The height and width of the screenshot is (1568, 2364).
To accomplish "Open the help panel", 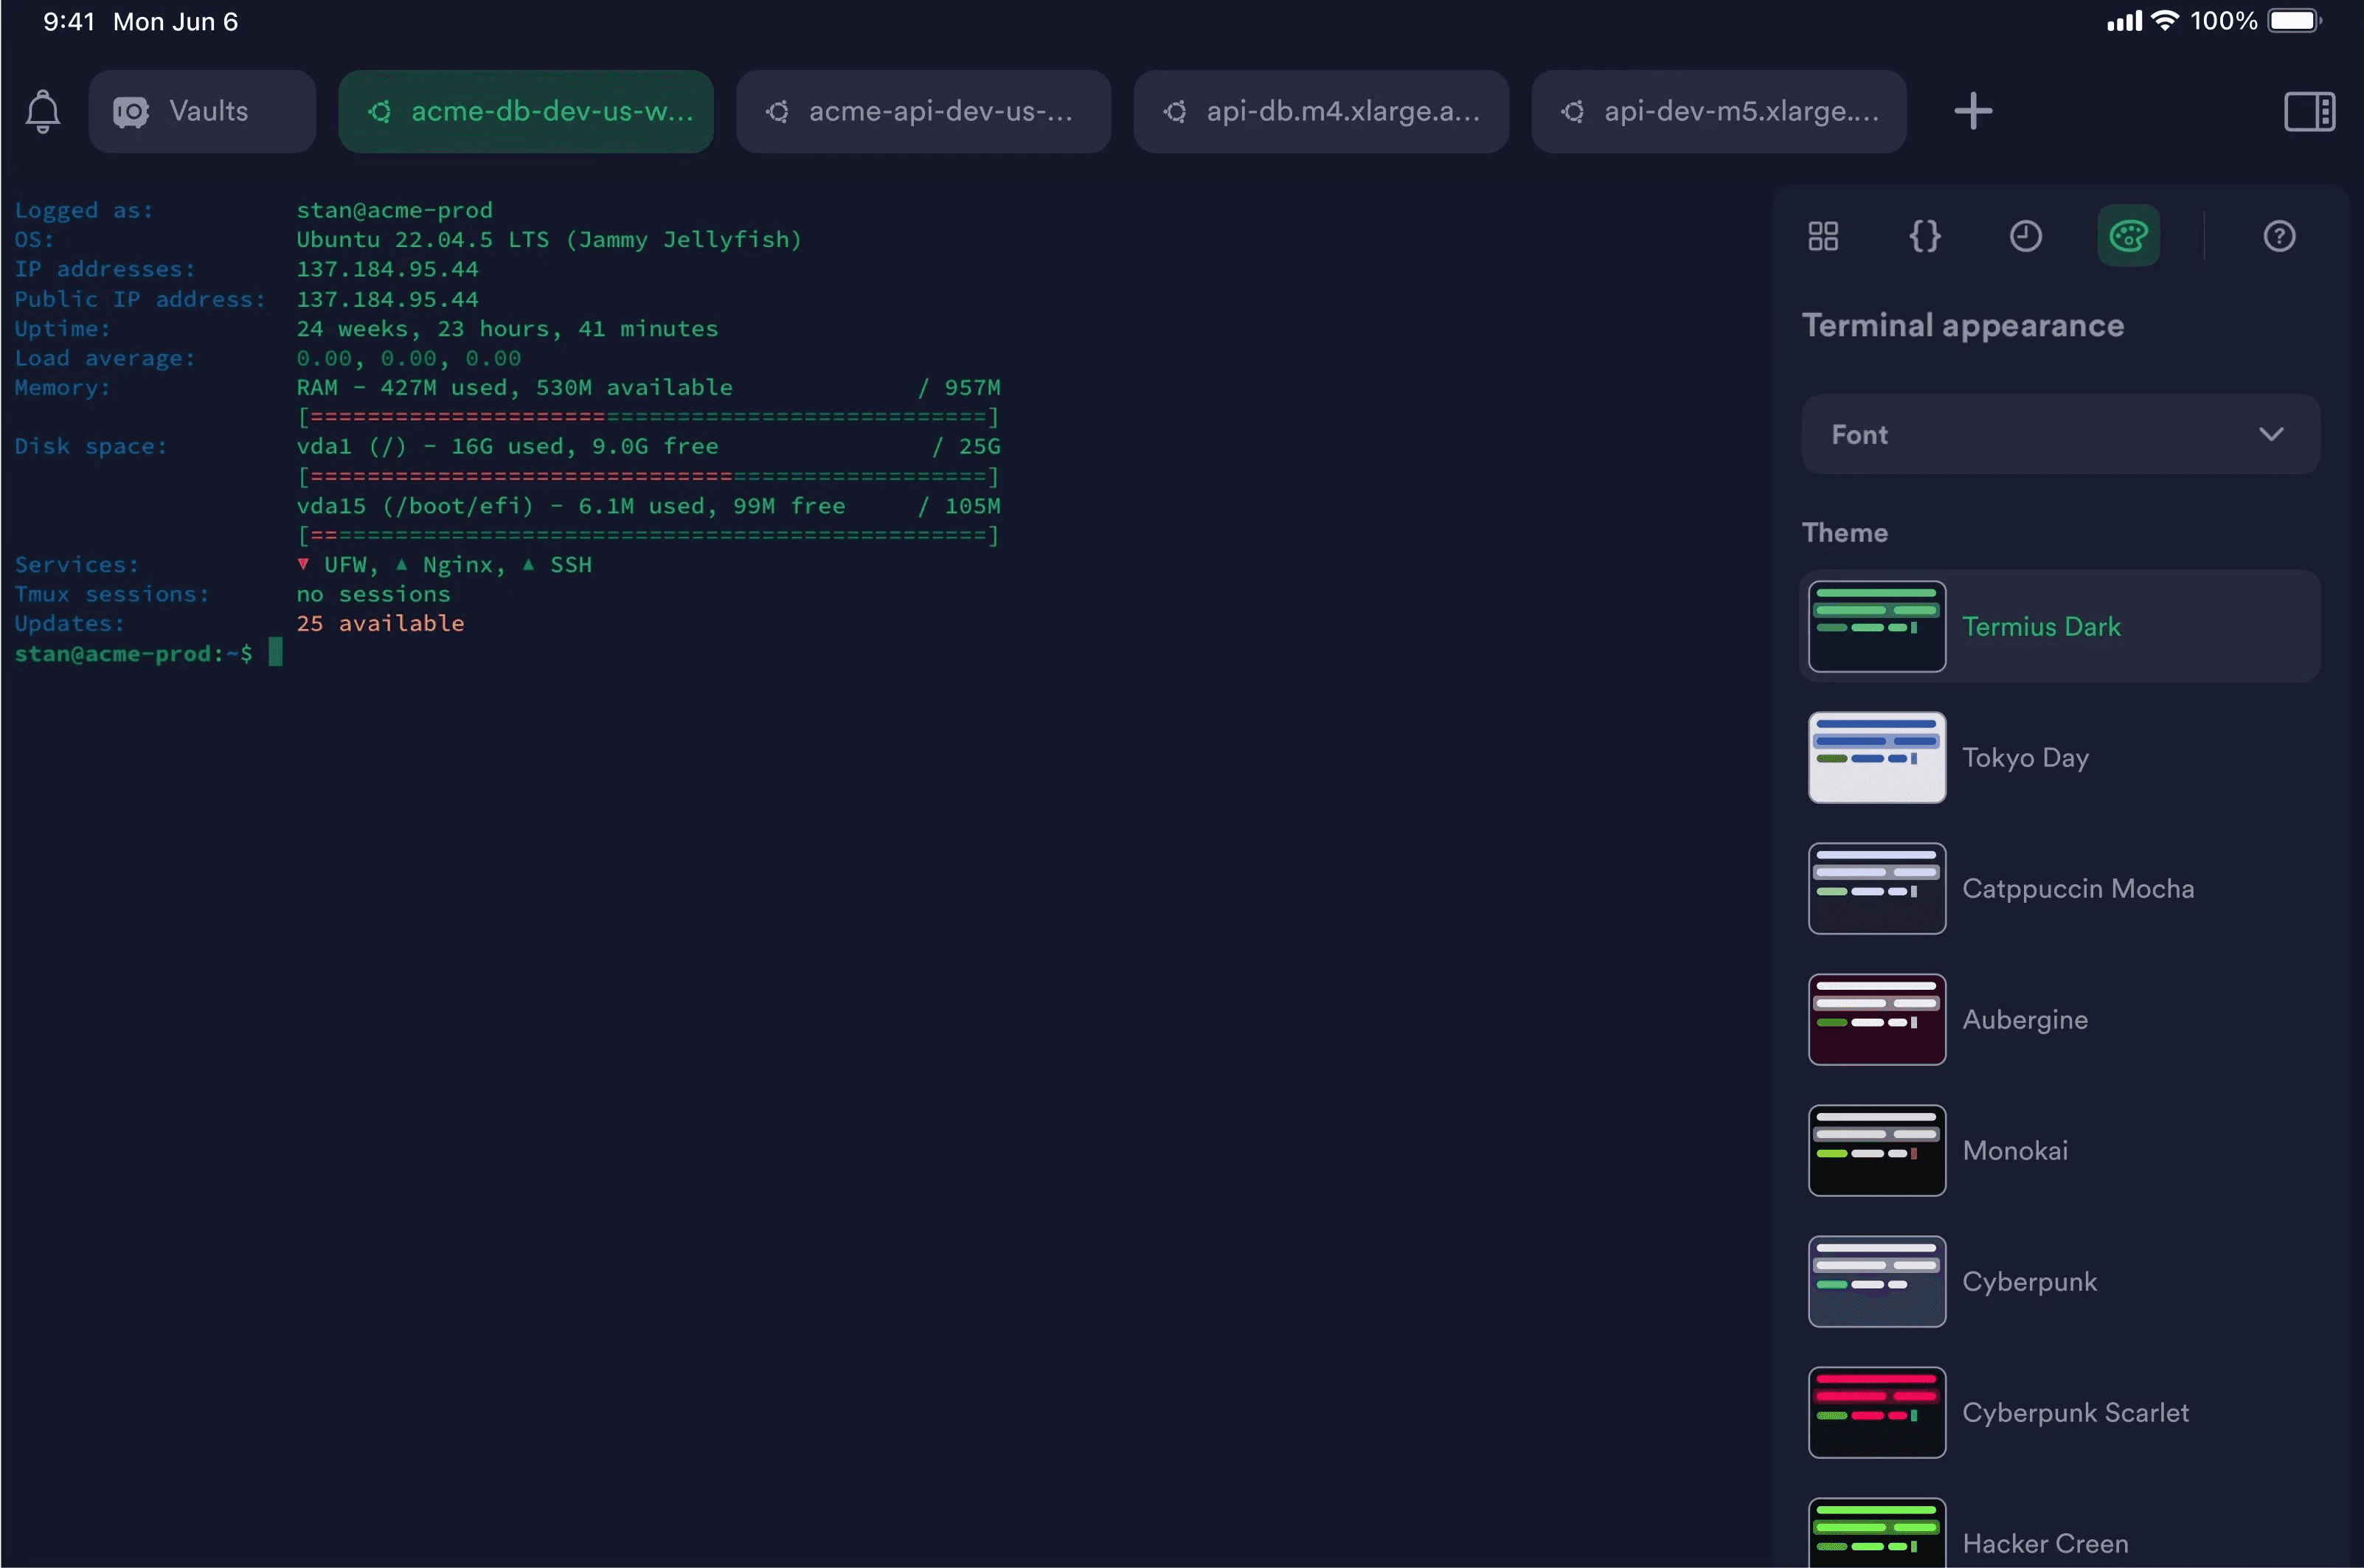I will point(2280,236).
